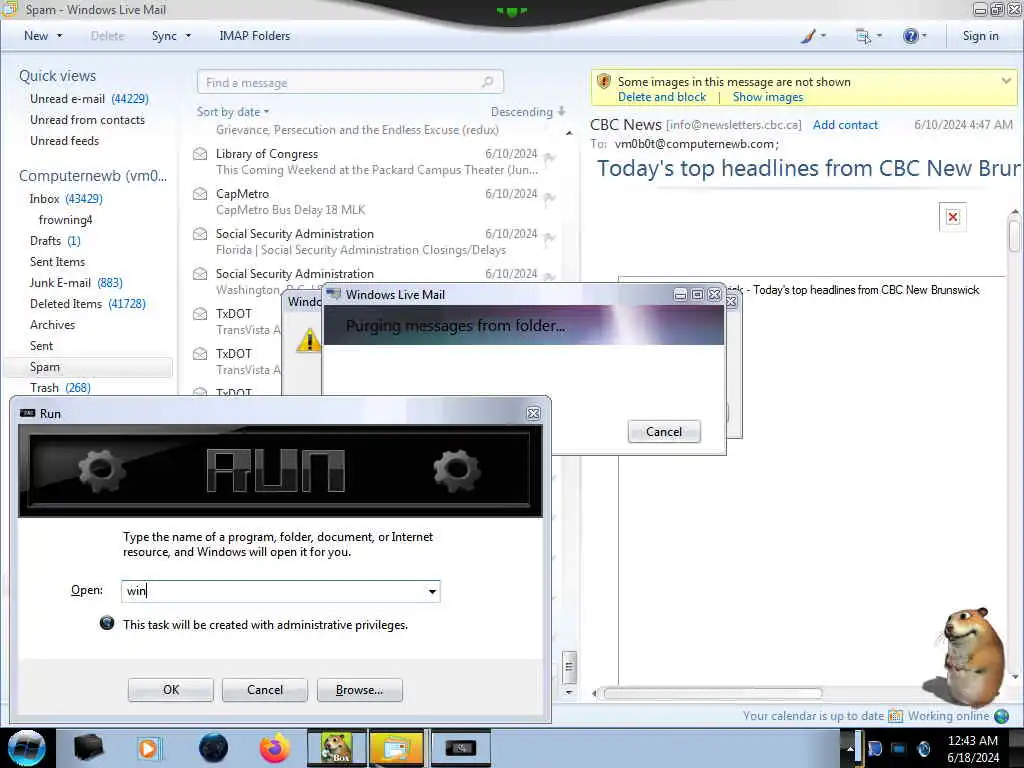Click the shield icon in images warning bar

click(x=604, y=82)
